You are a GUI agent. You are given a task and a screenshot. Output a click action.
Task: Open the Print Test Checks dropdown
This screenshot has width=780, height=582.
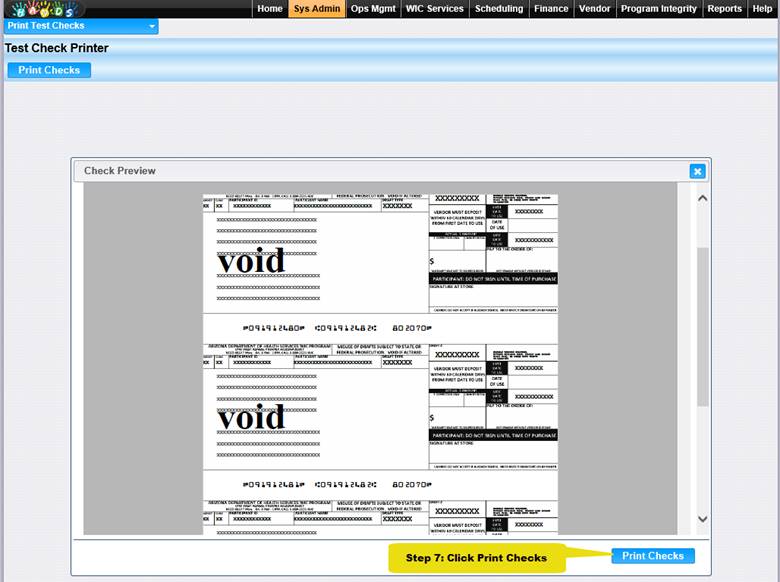(x=151, y=26)
